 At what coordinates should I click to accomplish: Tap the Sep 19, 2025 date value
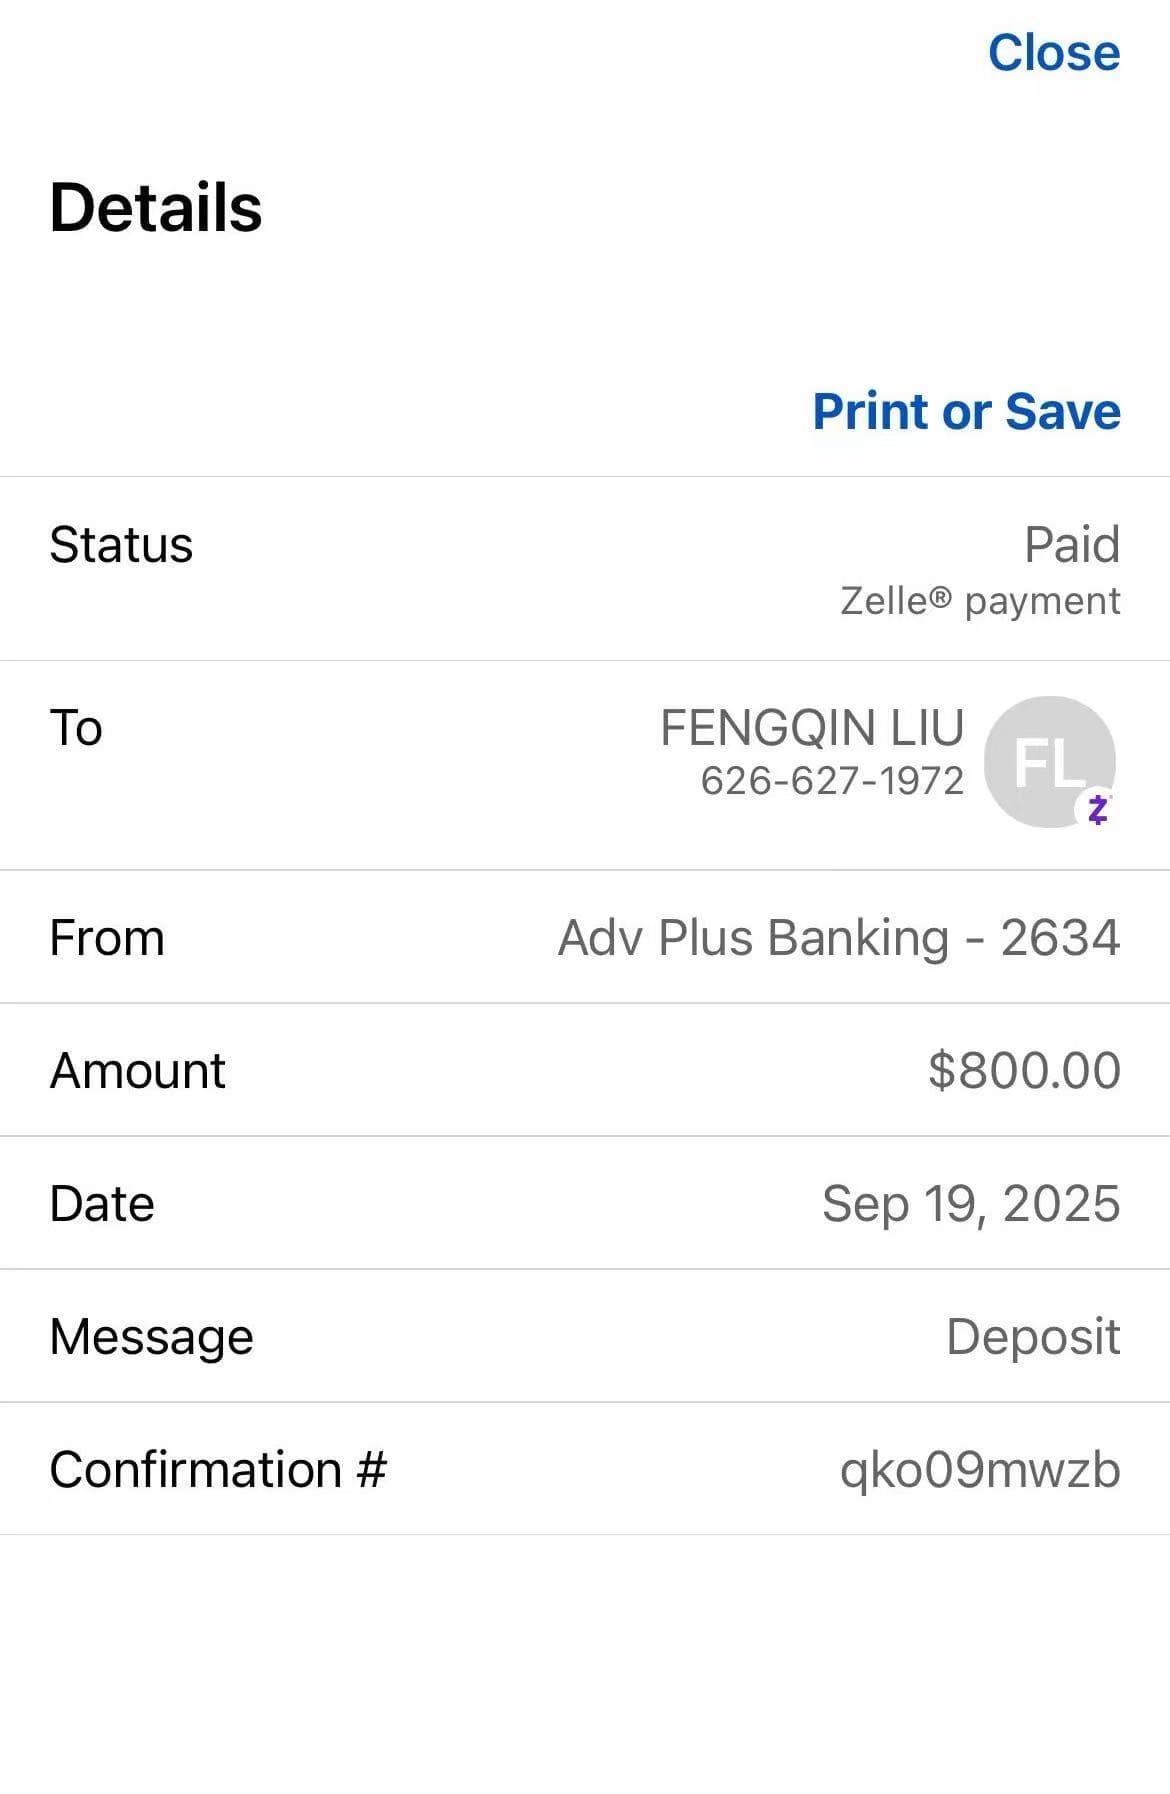970,1203
